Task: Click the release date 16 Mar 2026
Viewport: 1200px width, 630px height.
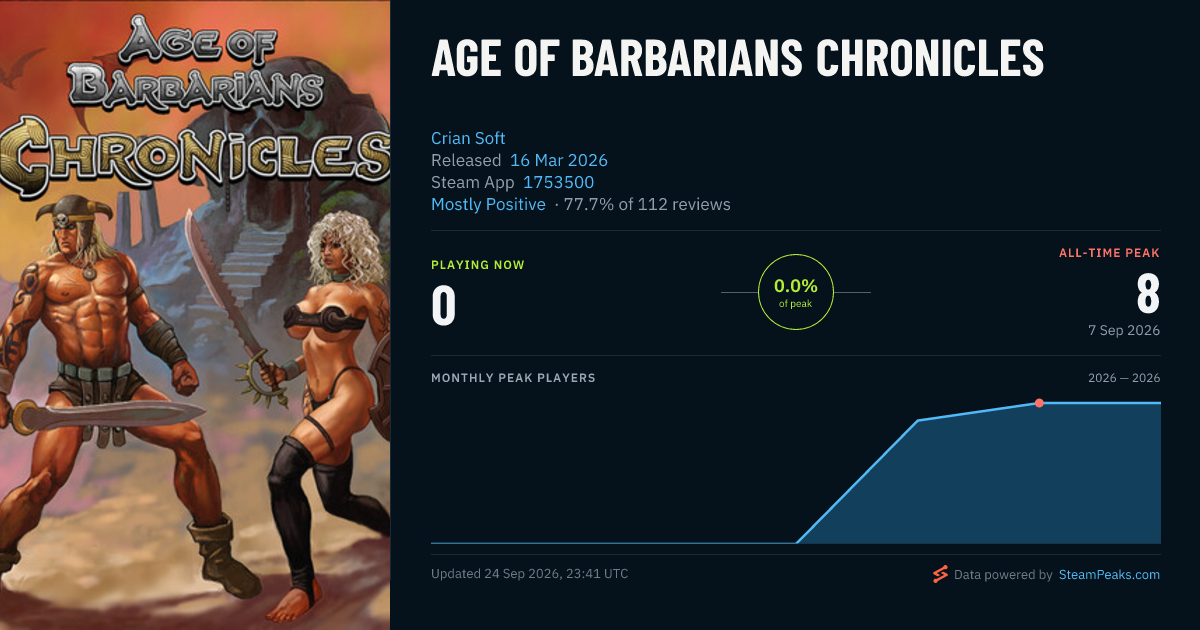Action: [x=559, y=160]
